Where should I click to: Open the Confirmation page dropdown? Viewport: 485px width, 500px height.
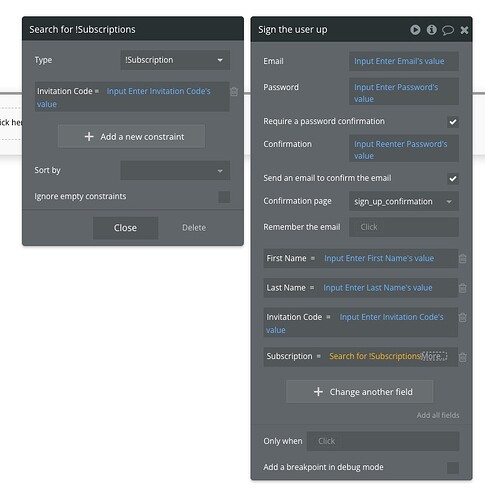pos(404,201)
